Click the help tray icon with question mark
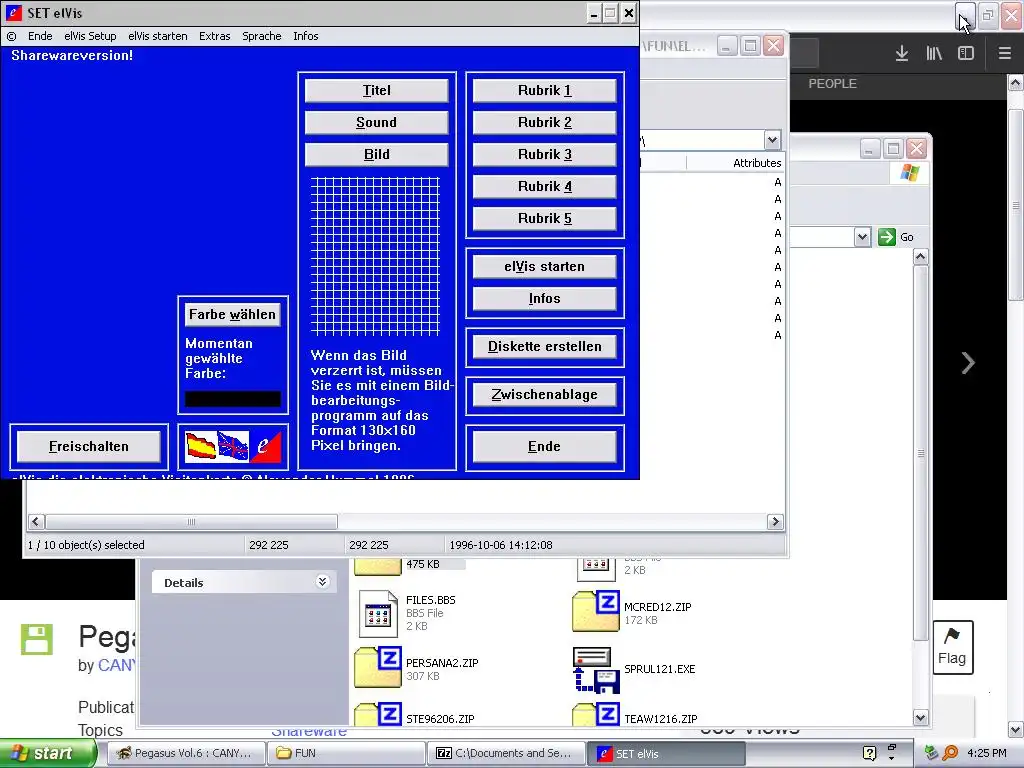 point(869,753)
